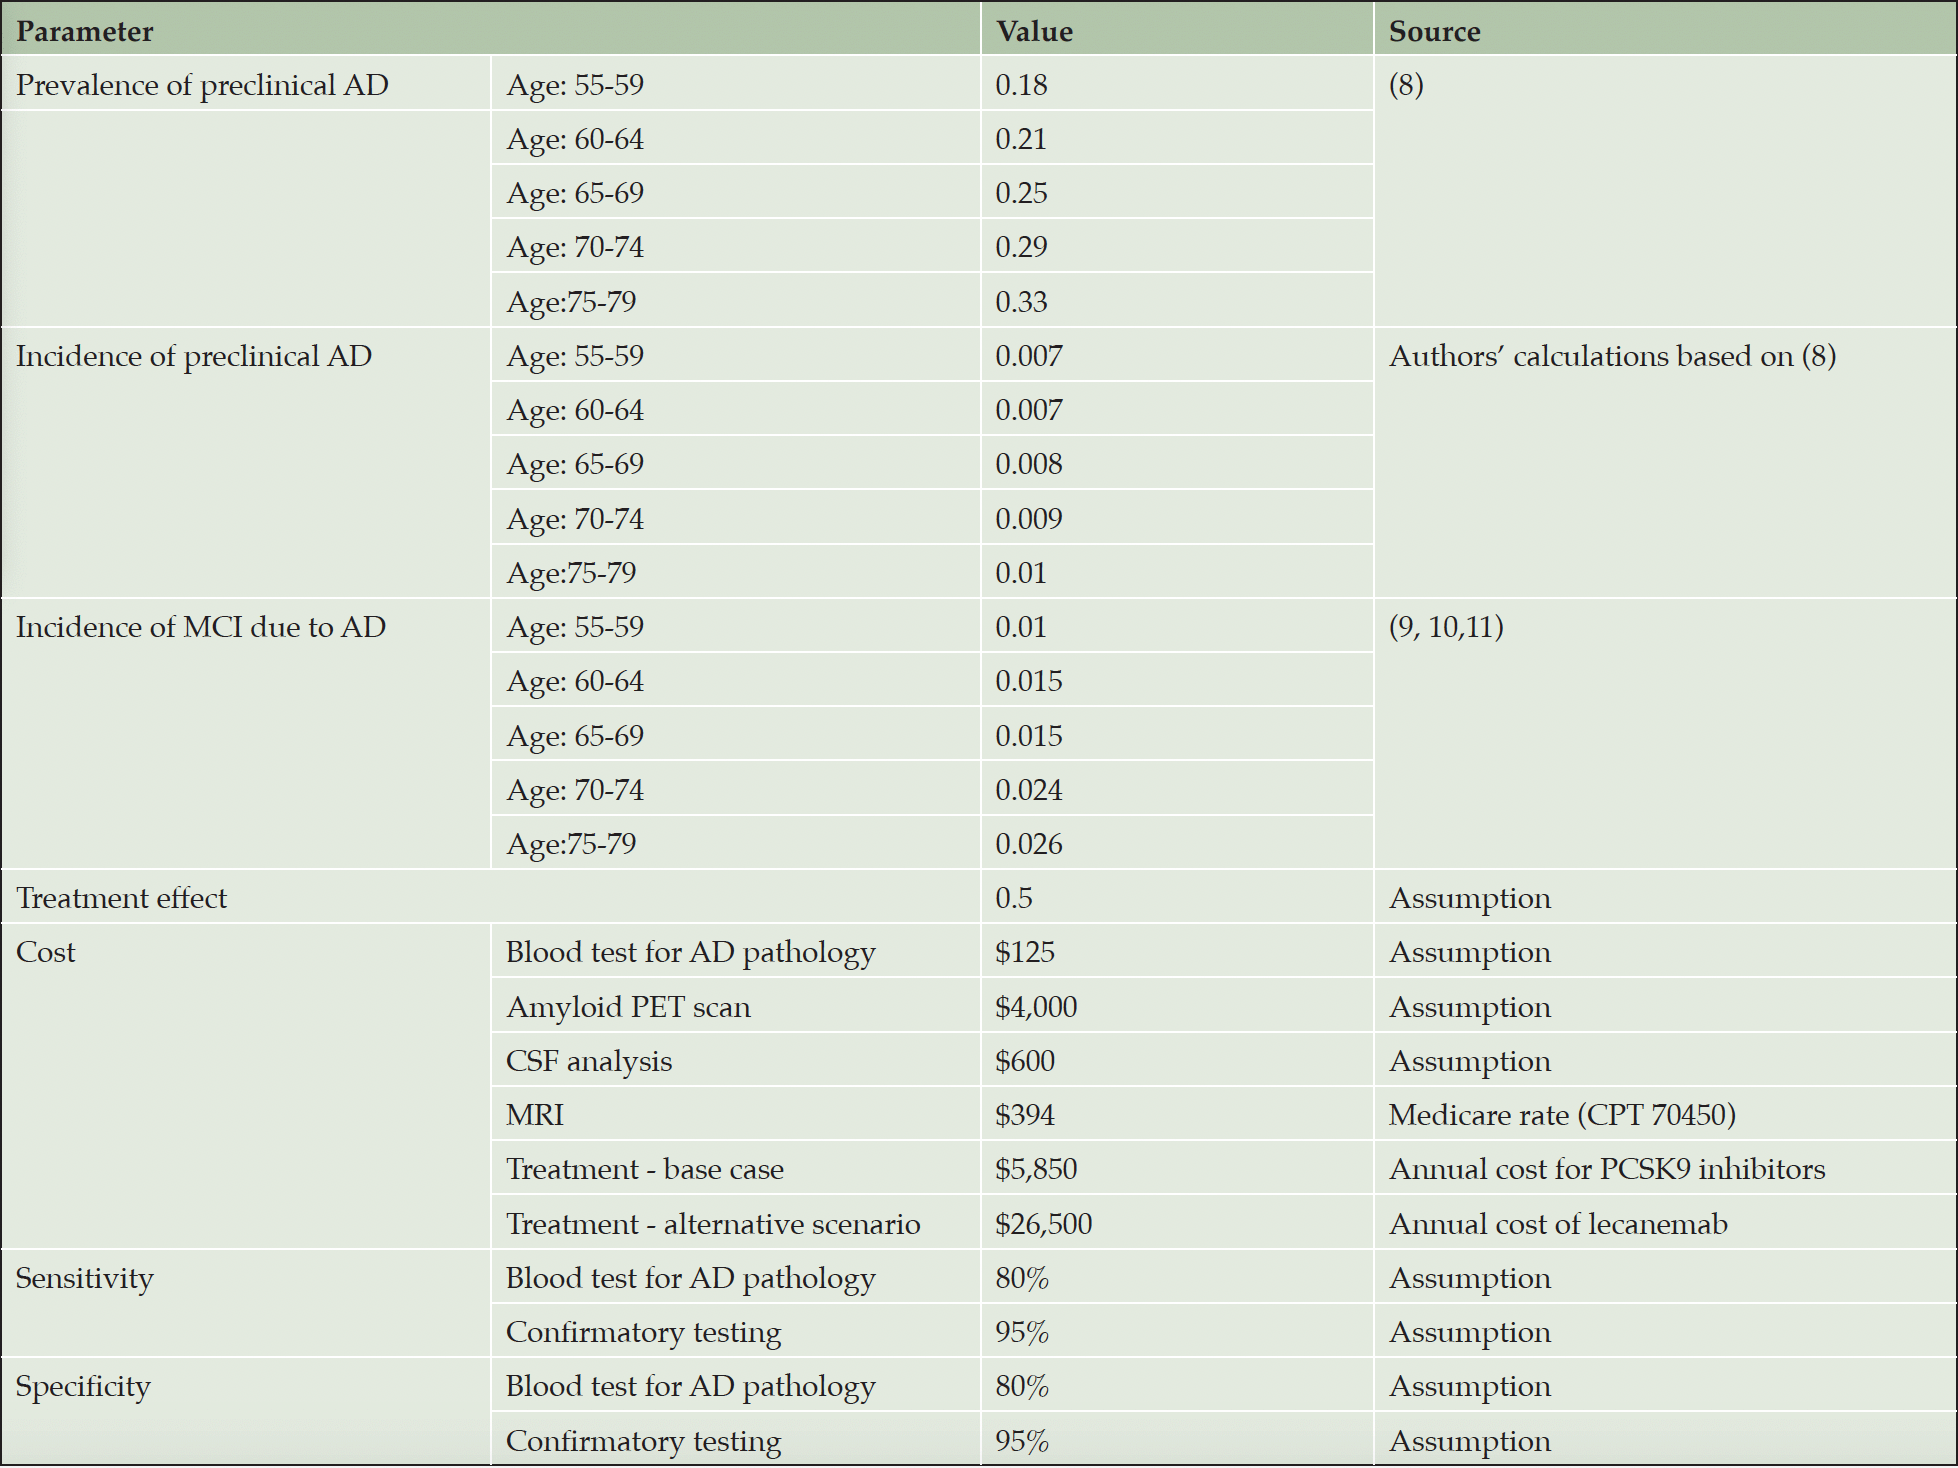Select the $394 cost value
This screenshot has height=1468, width=1958.
pyautogui.click(x=1025, y=1116)
